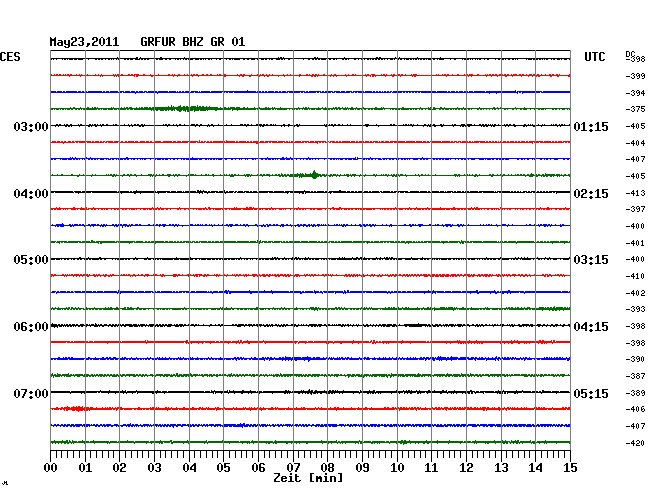The image size is (650, 494).
Task: Click the UTC column header
Action: [x=594, y=57]
